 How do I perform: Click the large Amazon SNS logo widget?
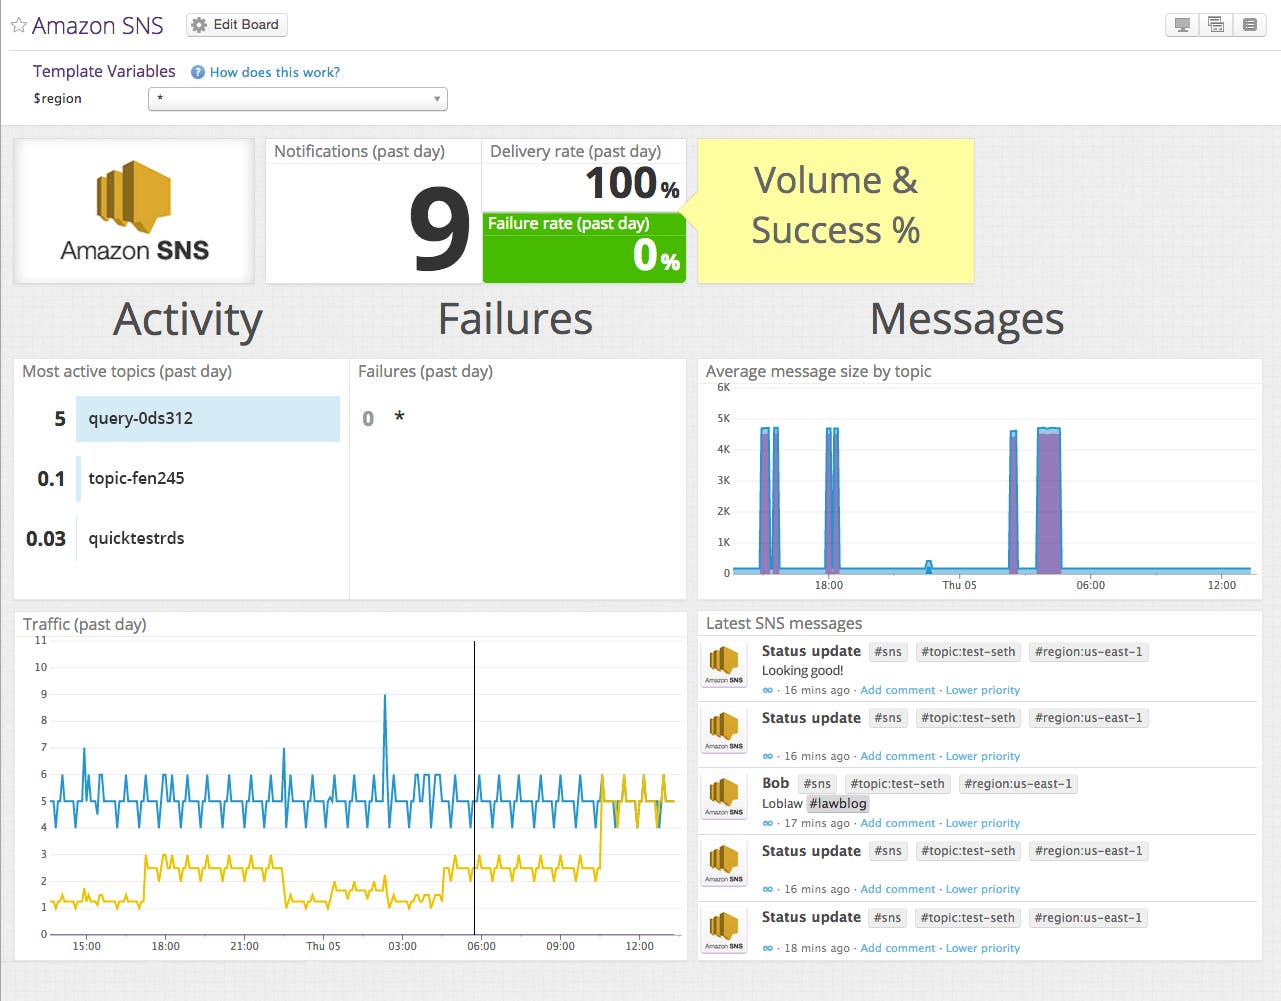coord(133,211)
